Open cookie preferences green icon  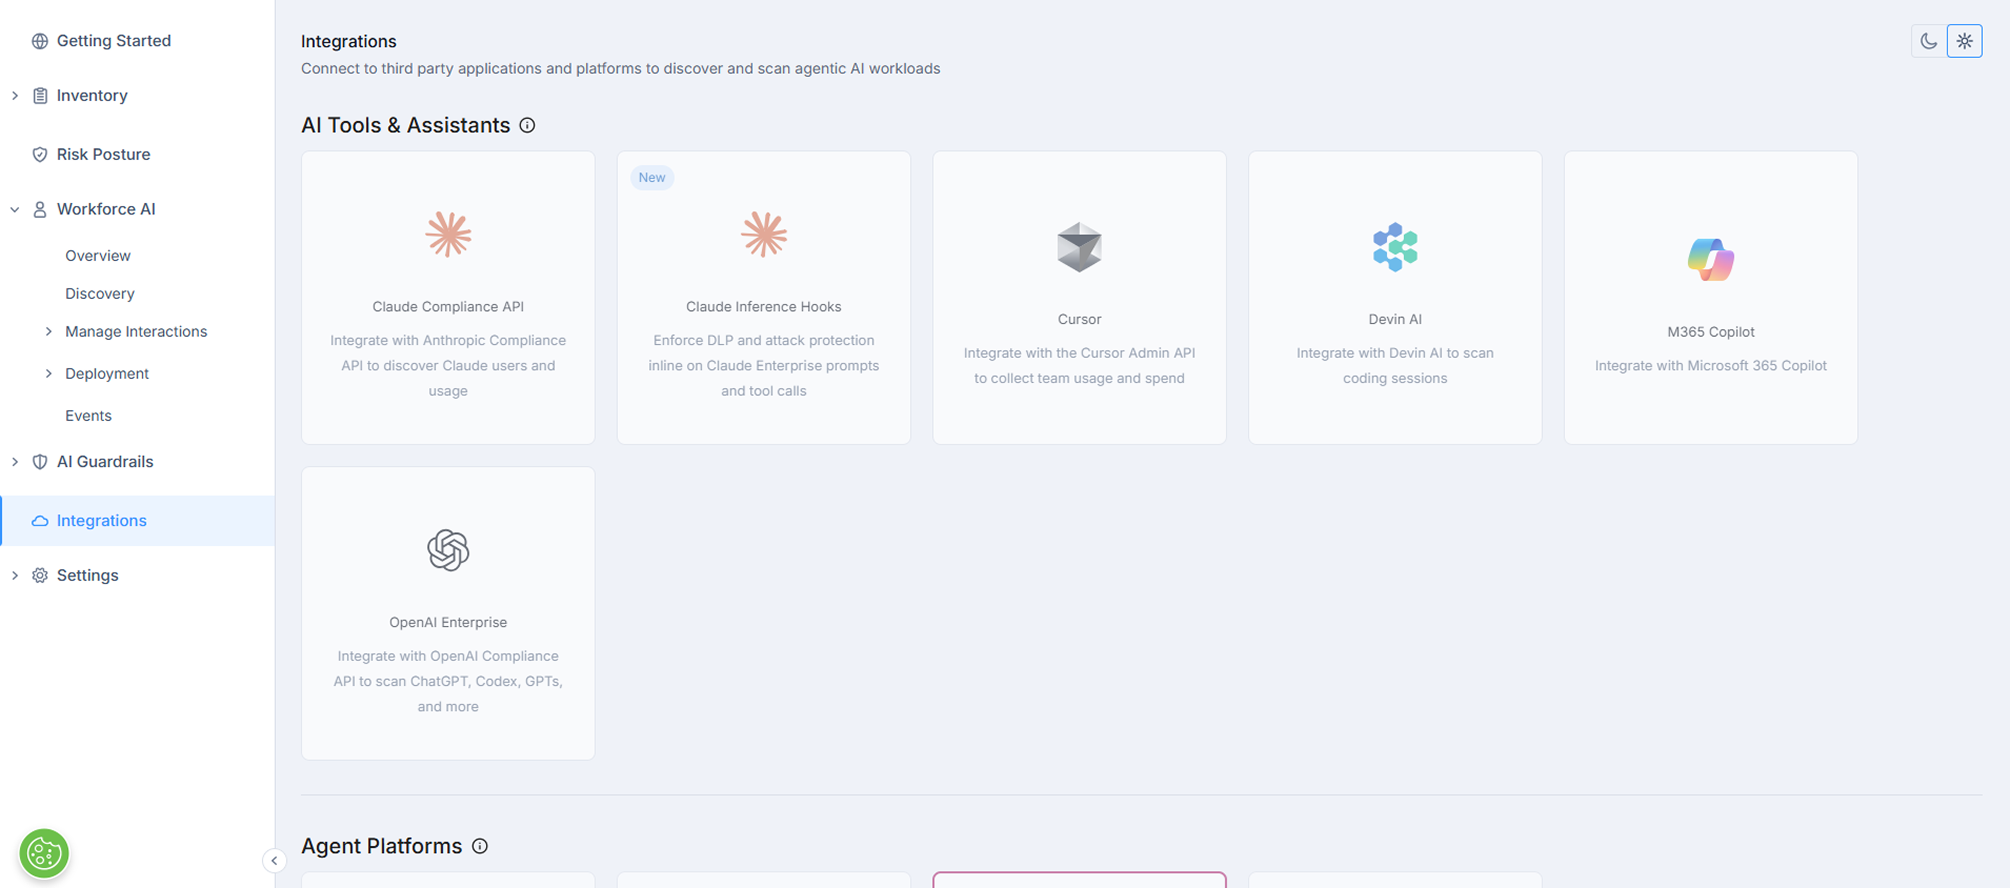click(44, 854)
